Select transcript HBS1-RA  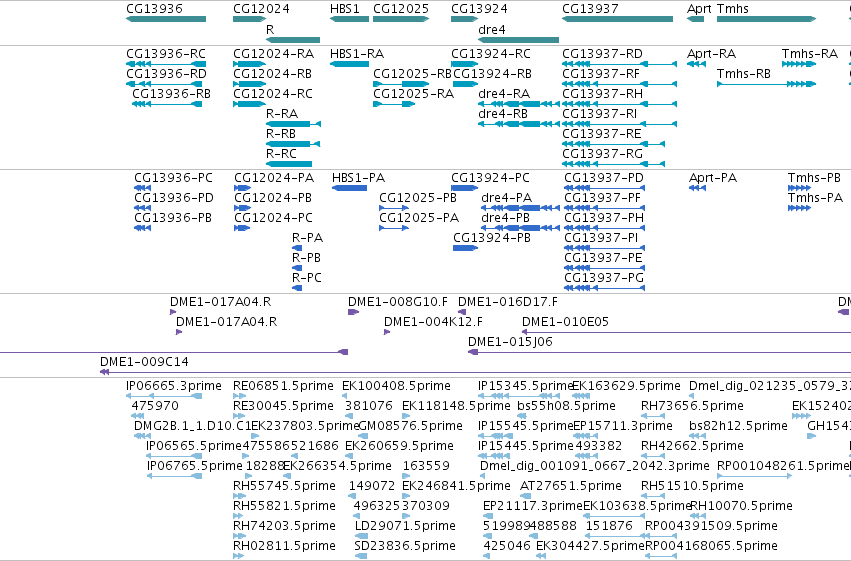tap(350, 64)
